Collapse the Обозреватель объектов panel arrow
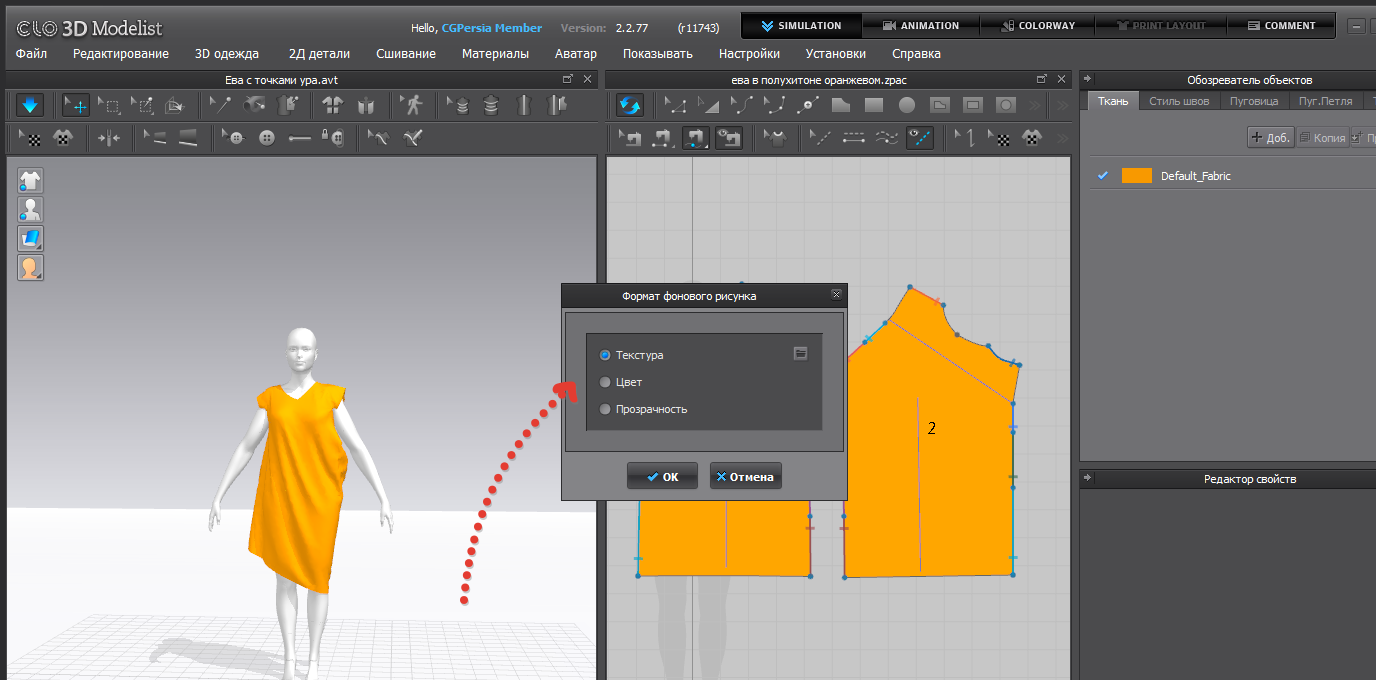 1087,80
